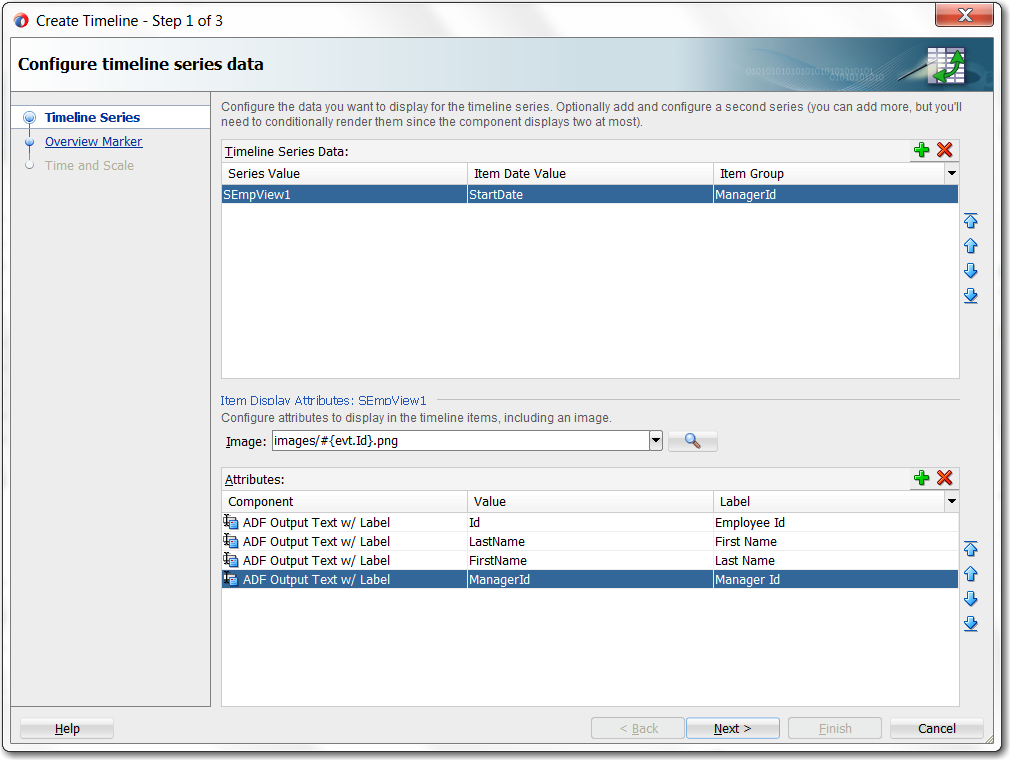Select Timeline Series wizard step
The image size is (1010, 760).
click(x=92, y=117)
